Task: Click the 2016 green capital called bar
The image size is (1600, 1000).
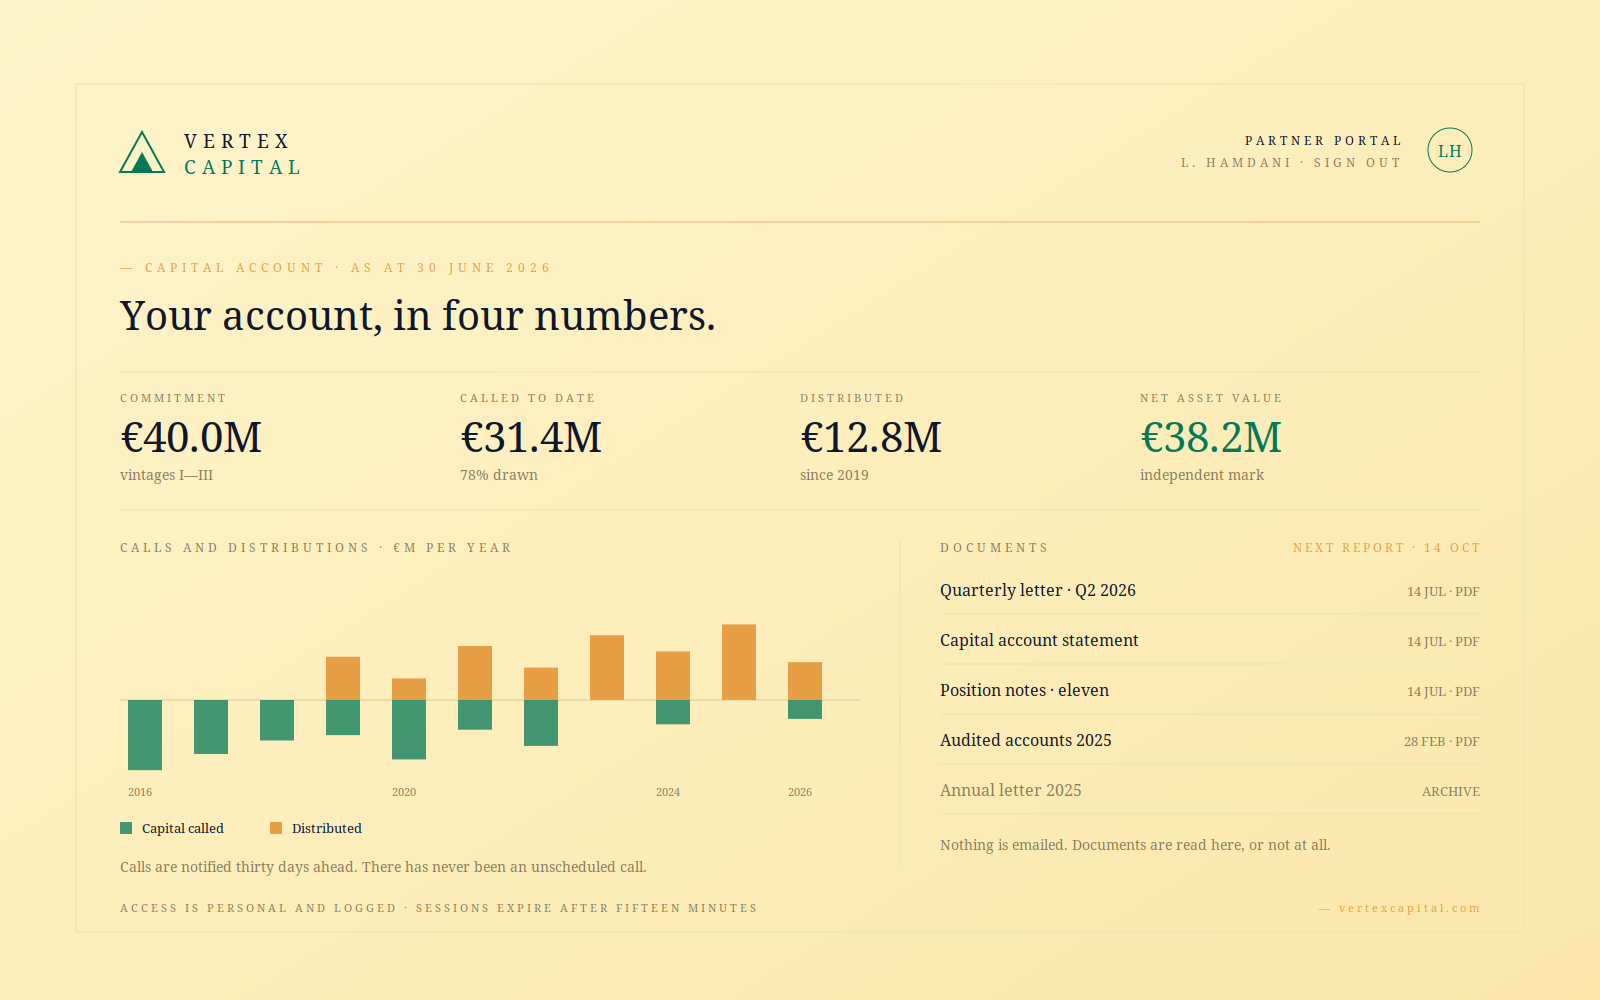Action: (145, 735)
